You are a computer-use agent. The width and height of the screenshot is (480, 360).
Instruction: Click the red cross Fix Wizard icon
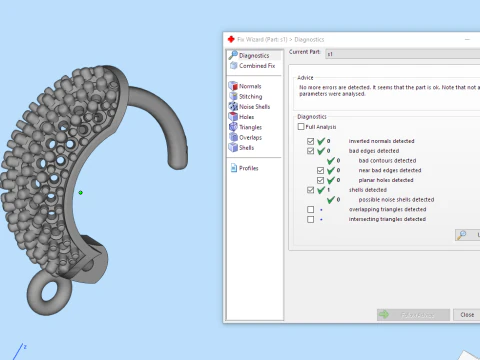coord(231,39)
